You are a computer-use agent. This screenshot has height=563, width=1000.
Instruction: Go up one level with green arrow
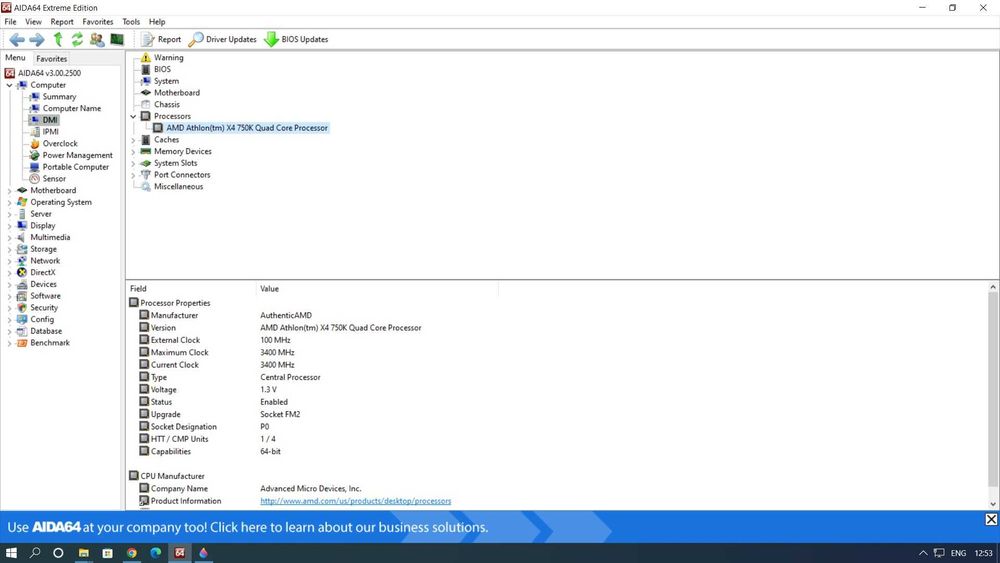tap(57, 40)
